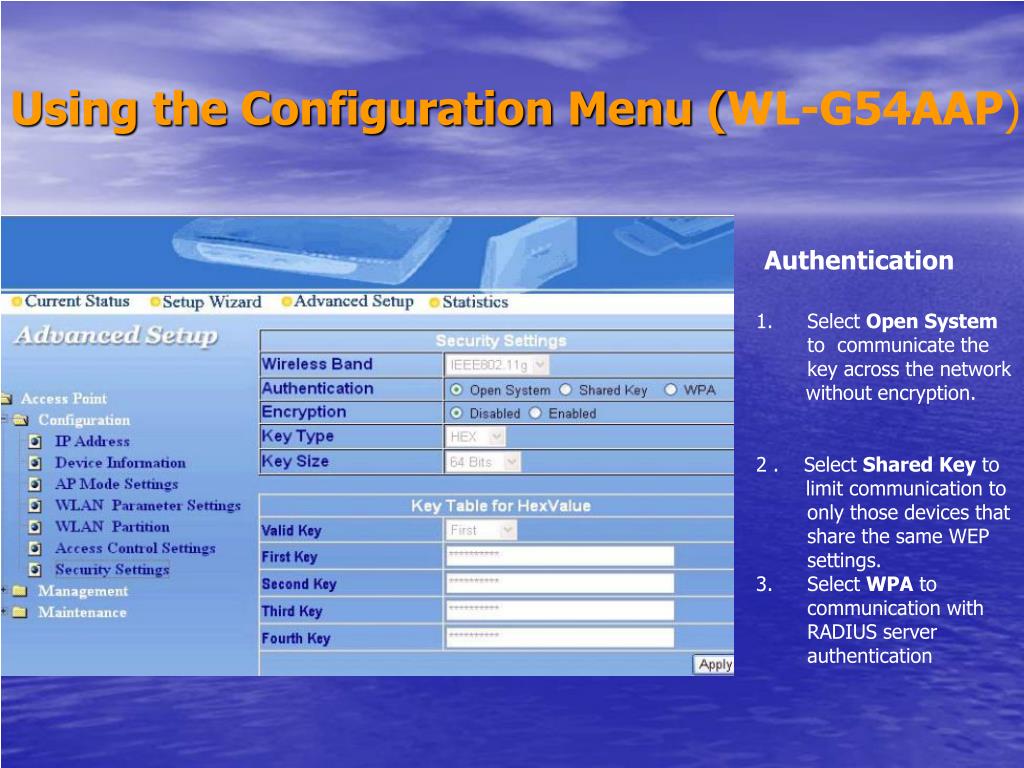Click the page icon beside Security Settings
Screen dimensions: 1024x768
pyautogui.click(x=35, y=570)
